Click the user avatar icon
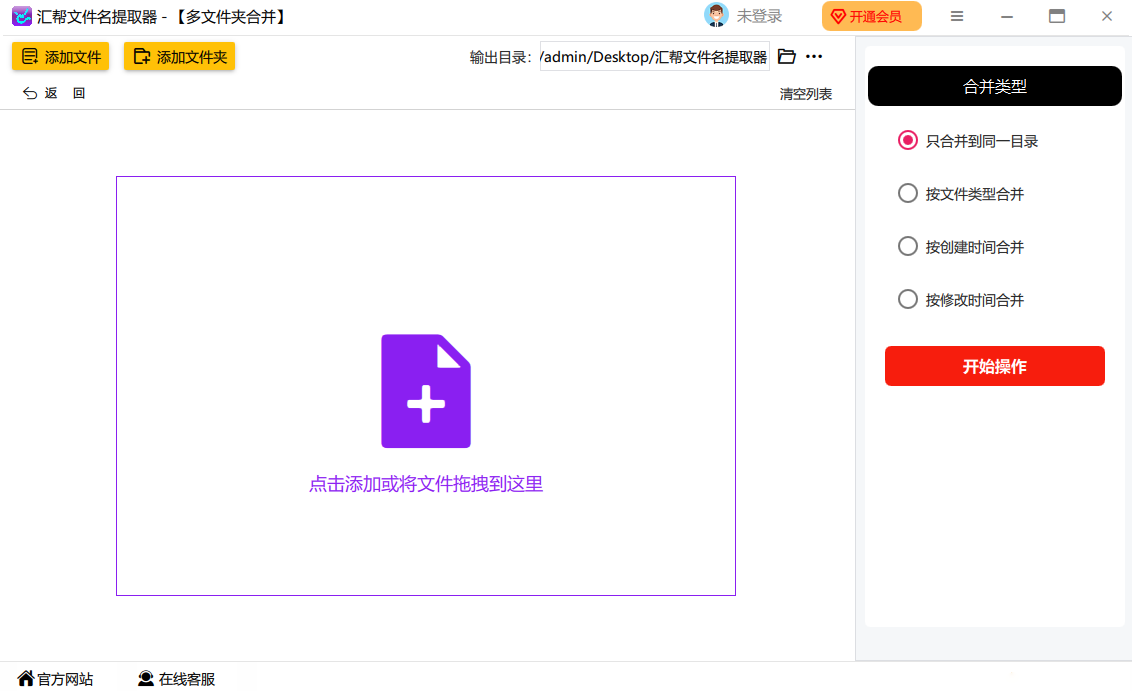Viewport: 1132px width, 691px height. point(716,16)
